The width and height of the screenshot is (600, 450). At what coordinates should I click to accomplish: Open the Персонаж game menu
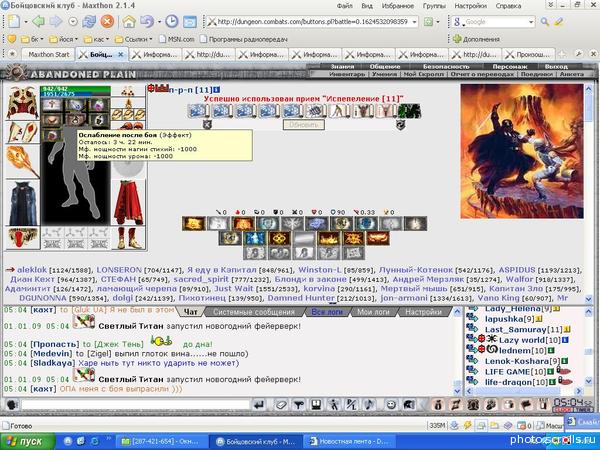tap(509, 67)
